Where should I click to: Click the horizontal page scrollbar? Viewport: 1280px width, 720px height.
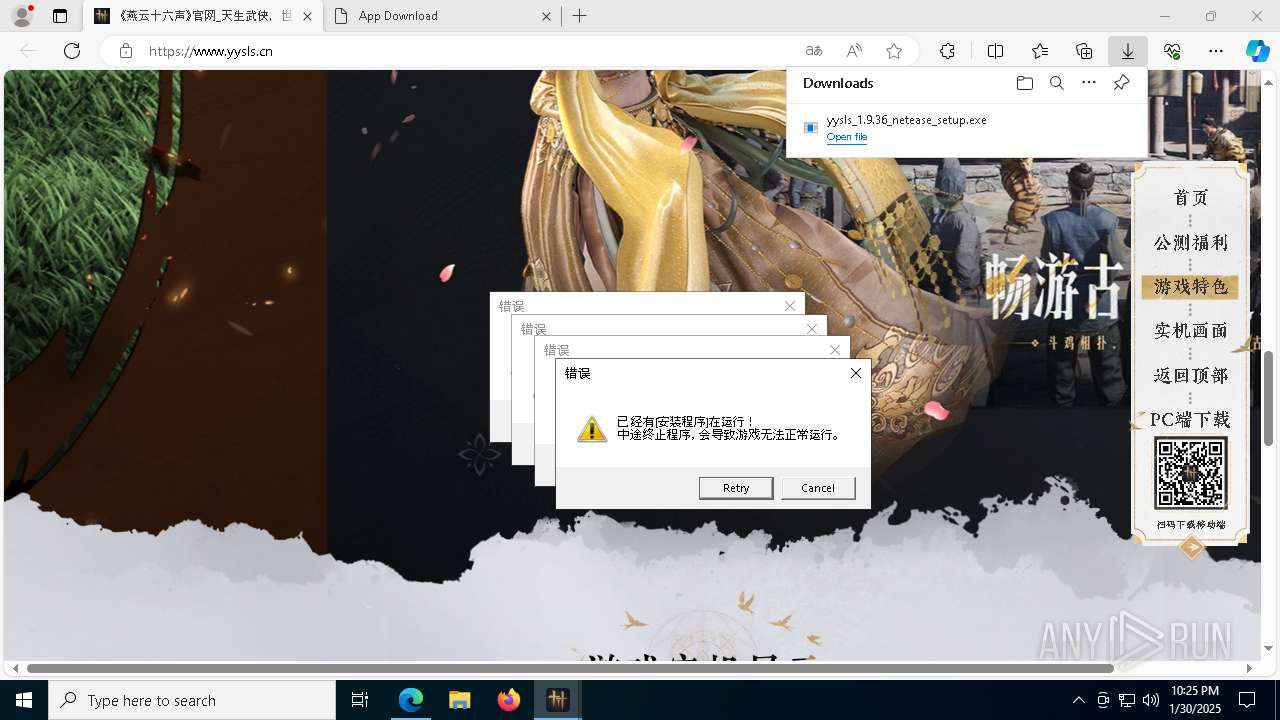coord(570,668)
